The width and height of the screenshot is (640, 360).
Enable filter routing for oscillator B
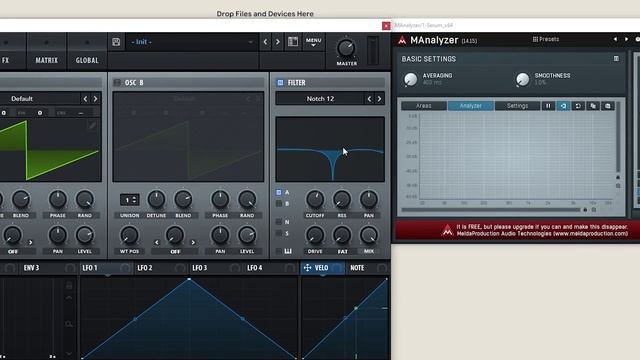(x=279, y=204)
